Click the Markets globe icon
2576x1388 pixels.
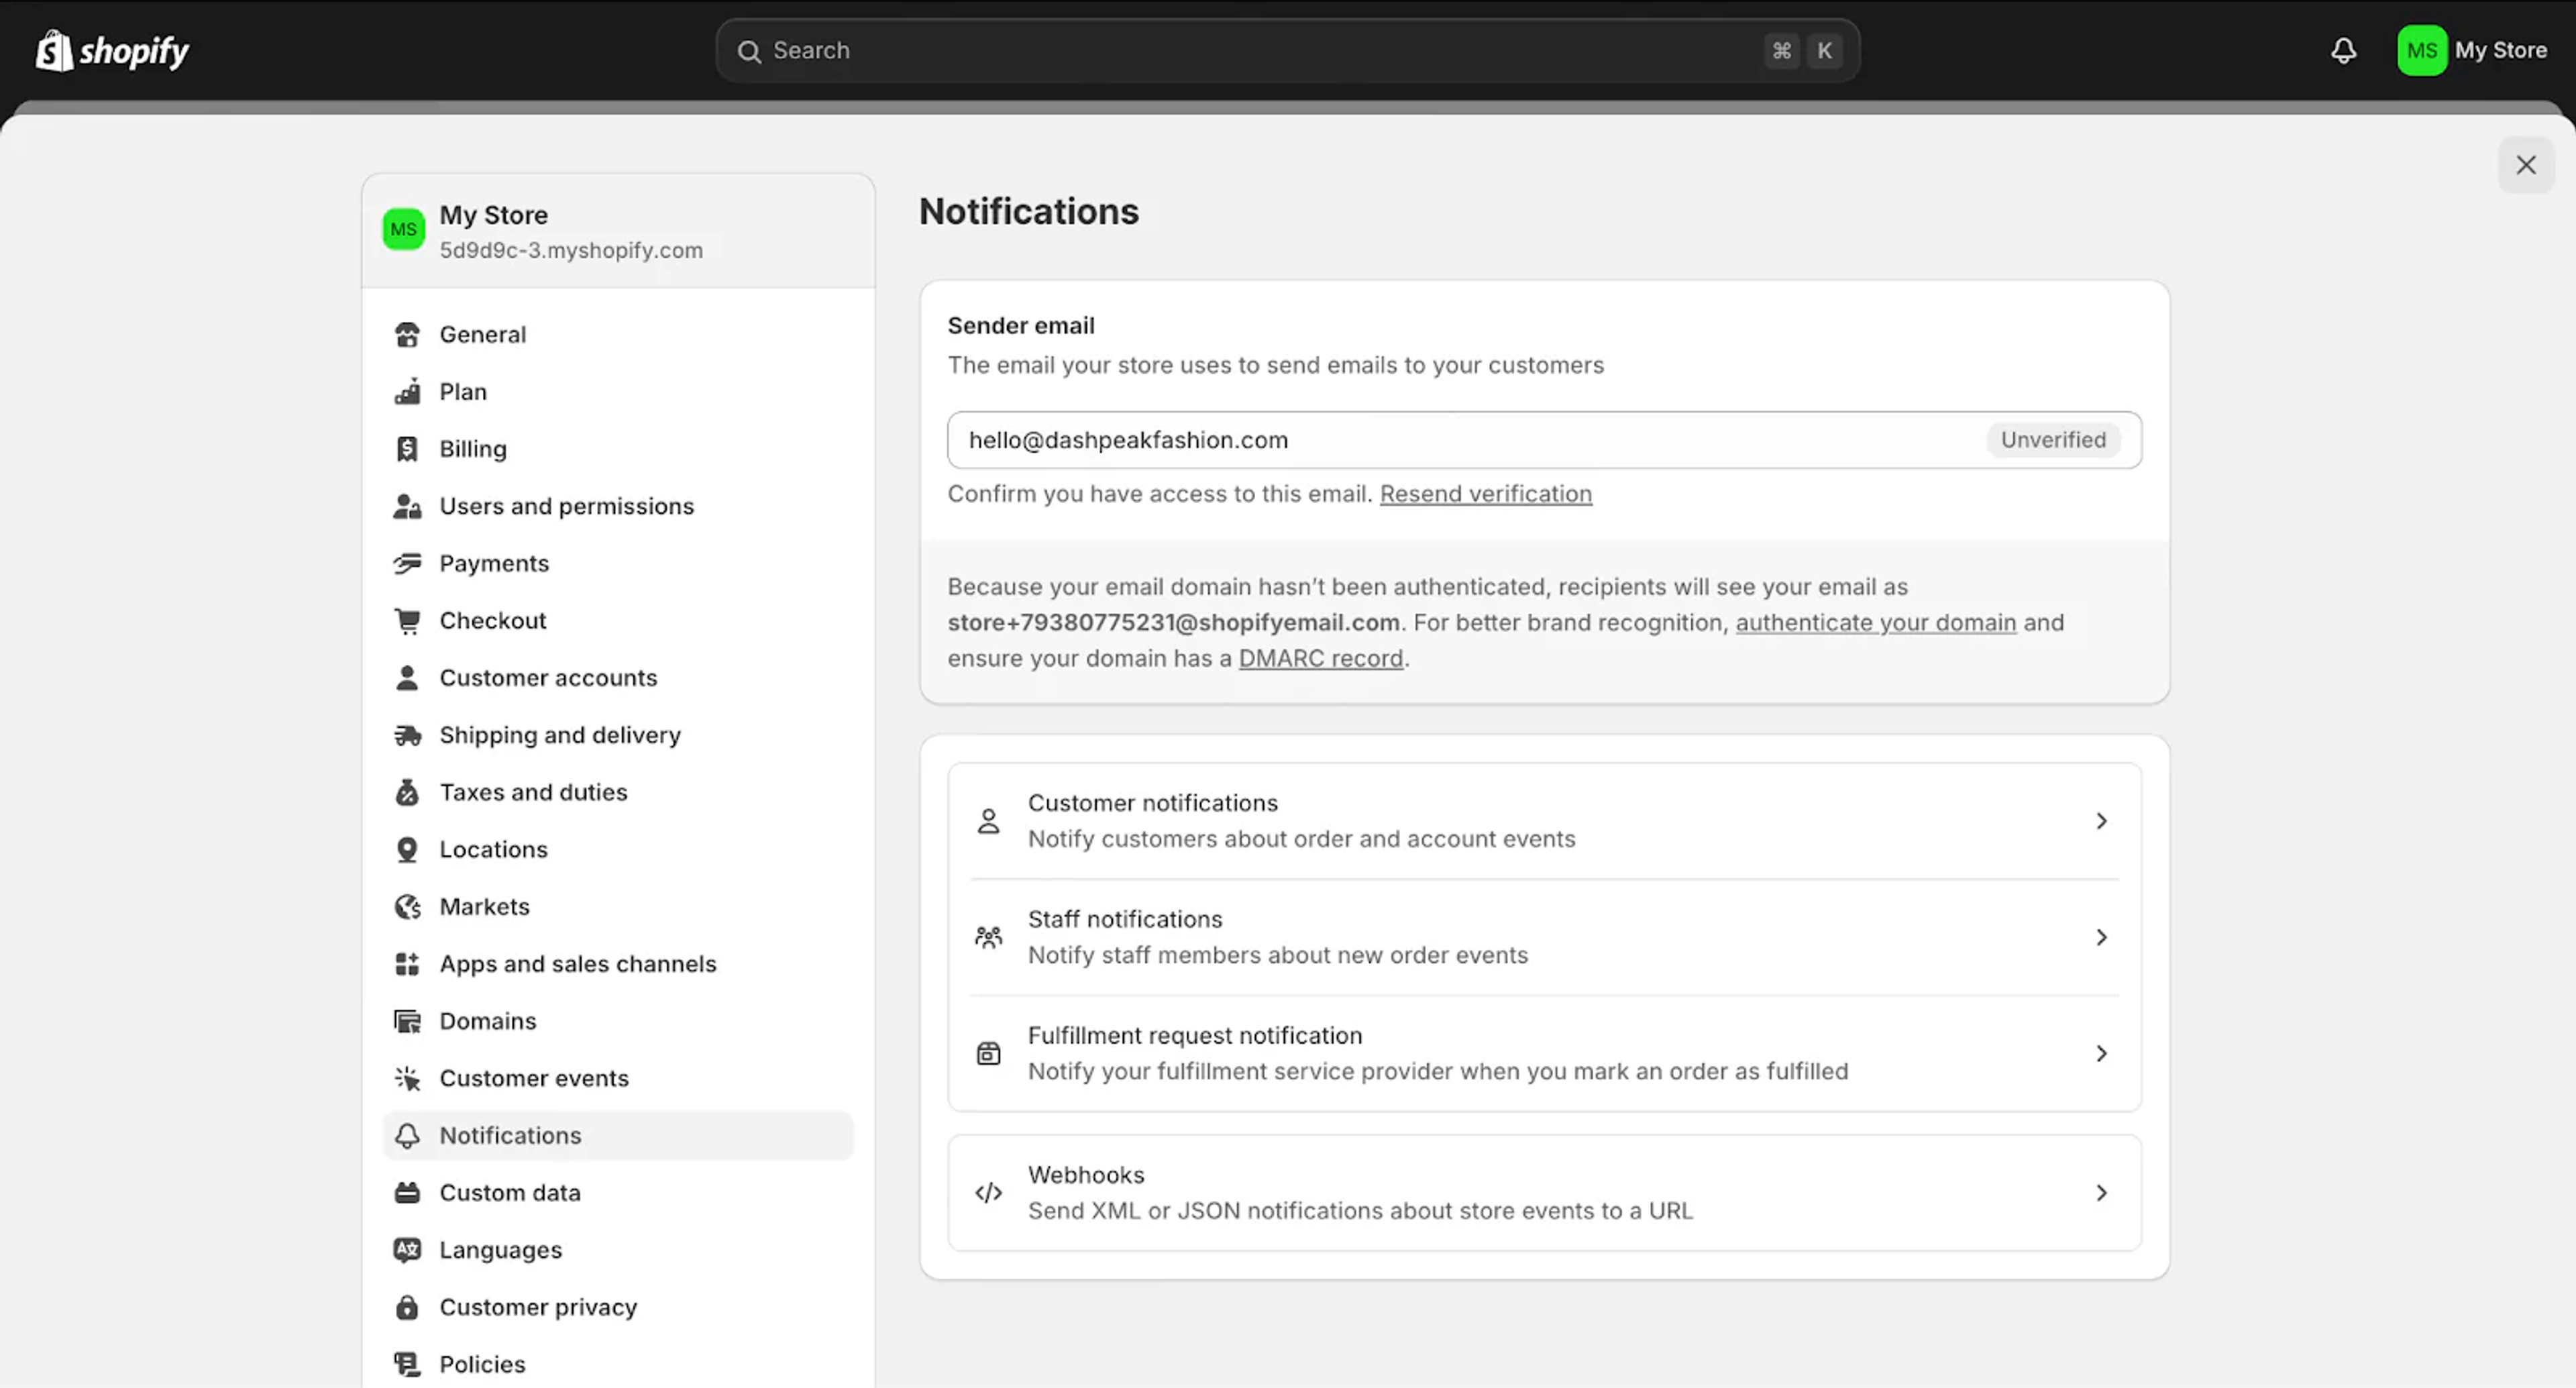pos(407,907)
